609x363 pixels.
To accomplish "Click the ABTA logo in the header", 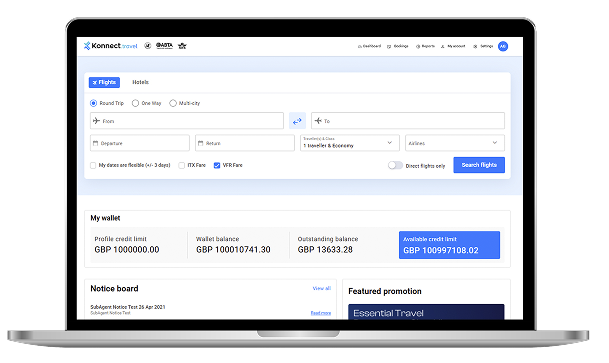I will coord(164,46).
